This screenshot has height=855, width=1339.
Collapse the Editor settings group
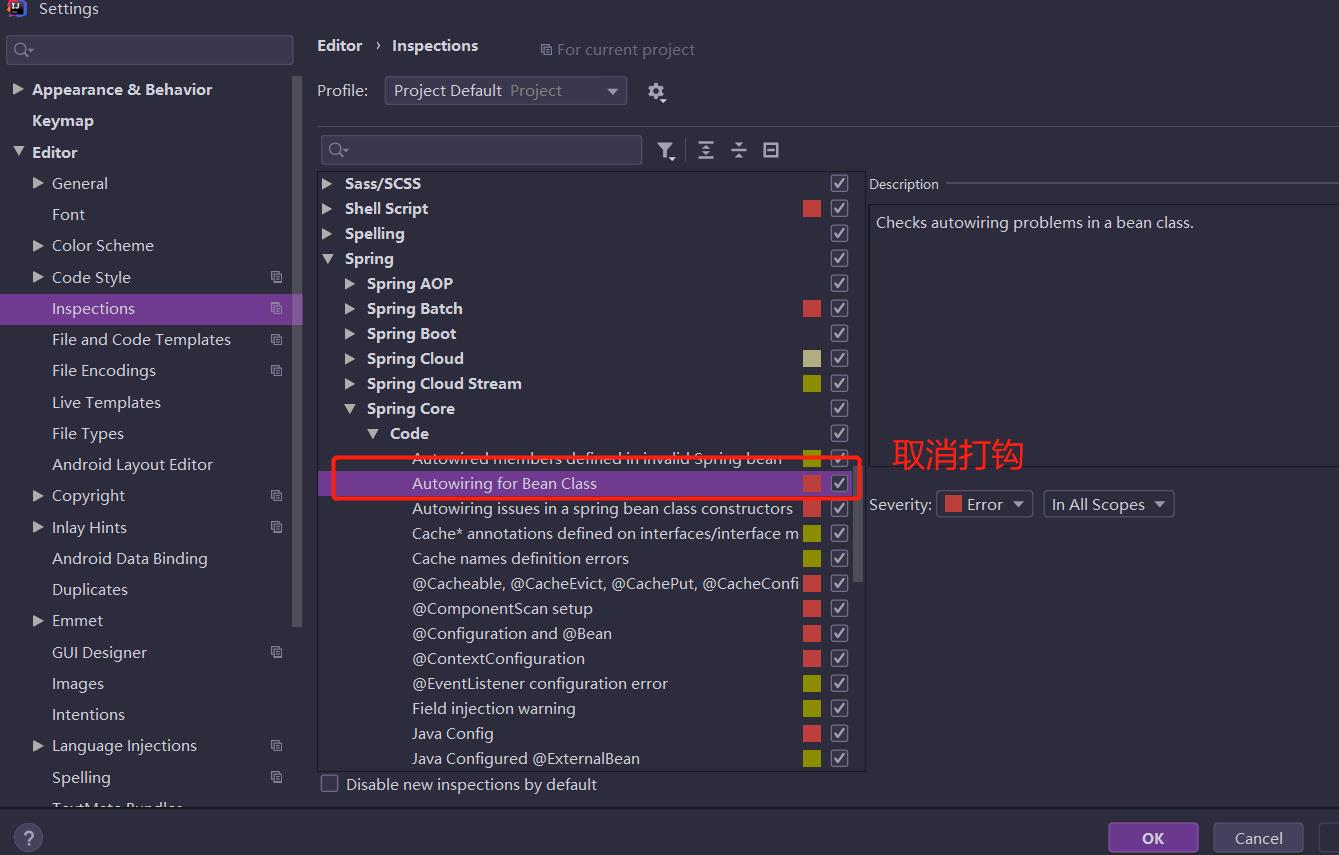[17, 152]
